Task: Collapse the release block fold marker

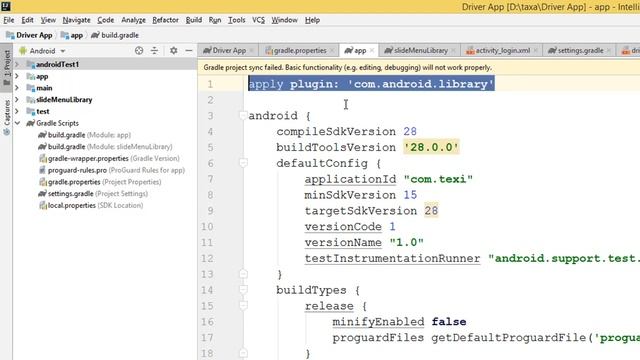Action: coord(243,306)
